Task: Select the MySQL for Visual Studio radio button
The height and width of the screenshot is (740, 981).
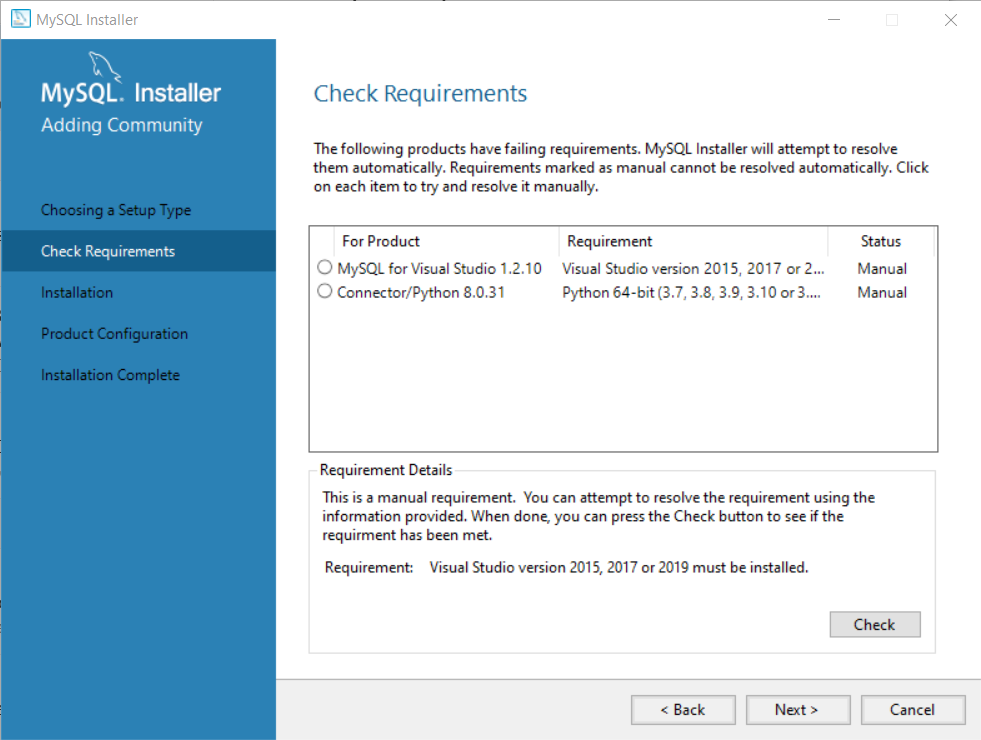Action: click(x=324, y=268)
